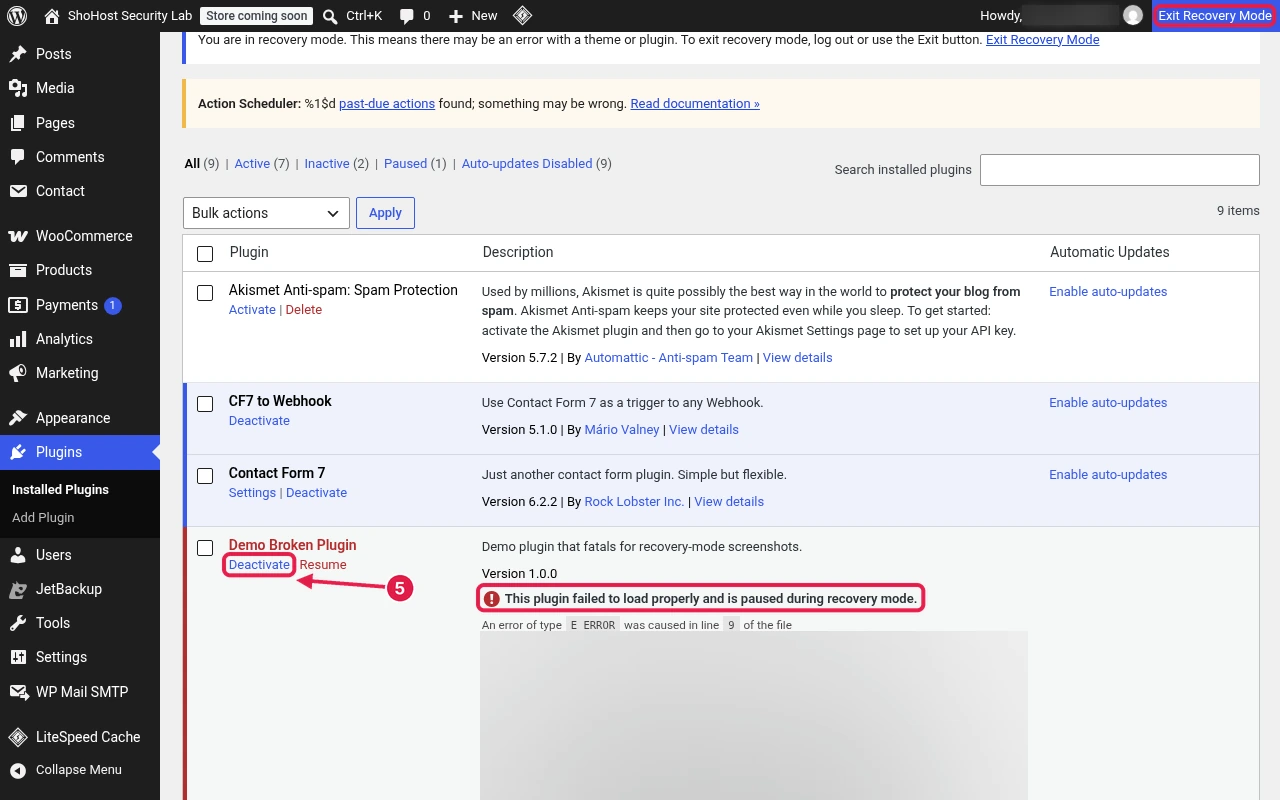
Task: Click the plus New content icon
Action: coord(456,16)
